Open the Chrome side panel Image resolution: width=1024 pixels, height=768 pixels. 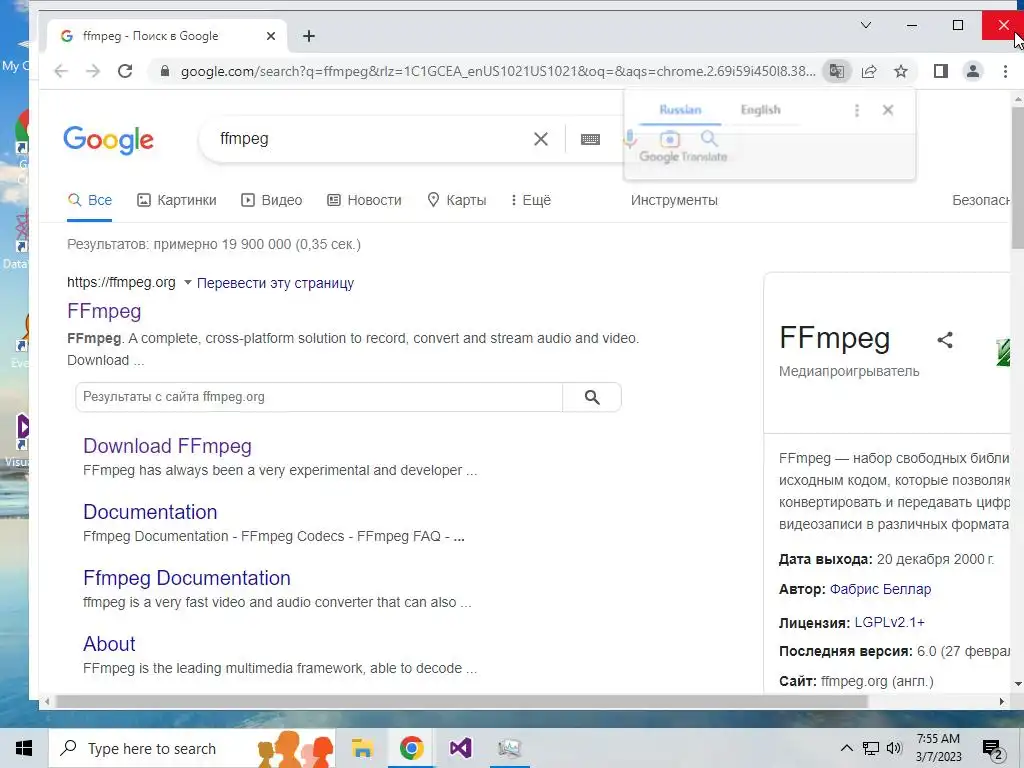940,71
